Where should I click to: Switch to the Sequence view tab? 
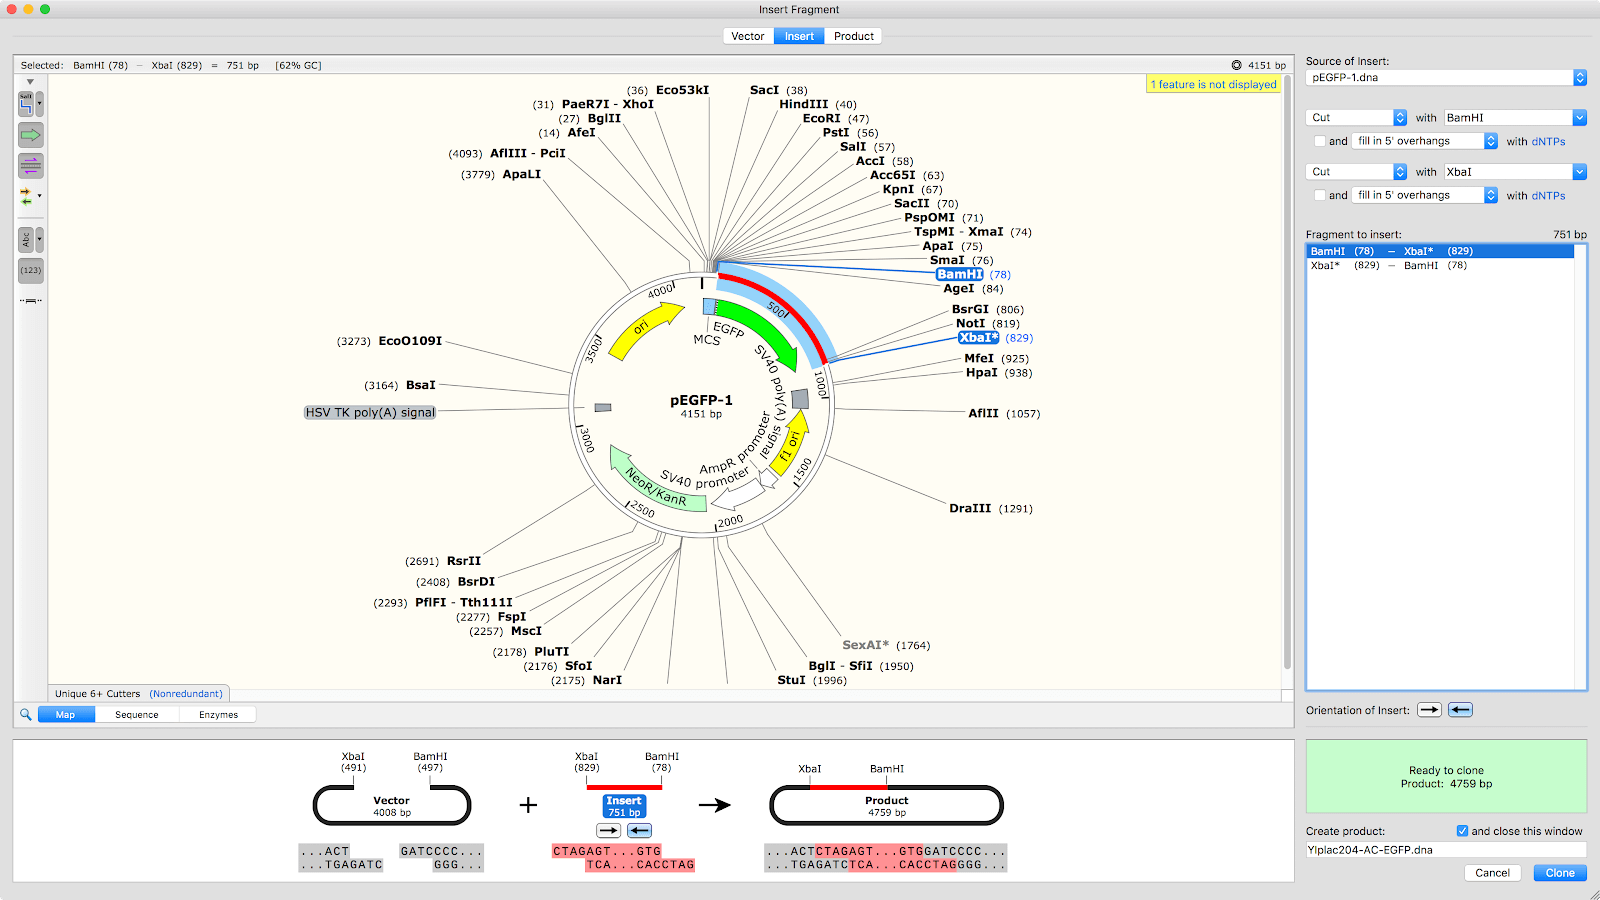[137, 715]
